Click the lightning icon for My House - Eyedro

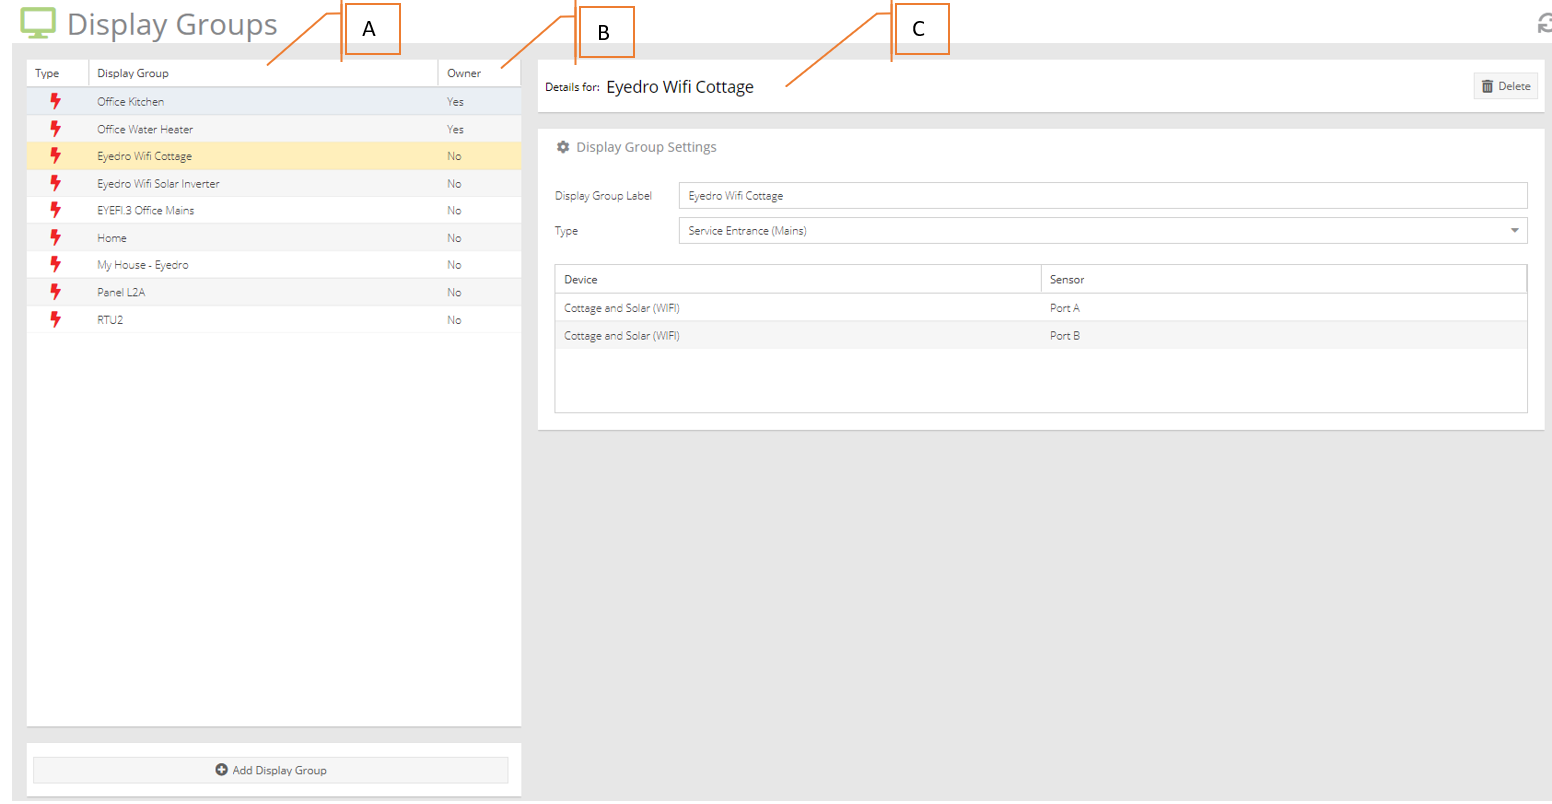point(55,265)
